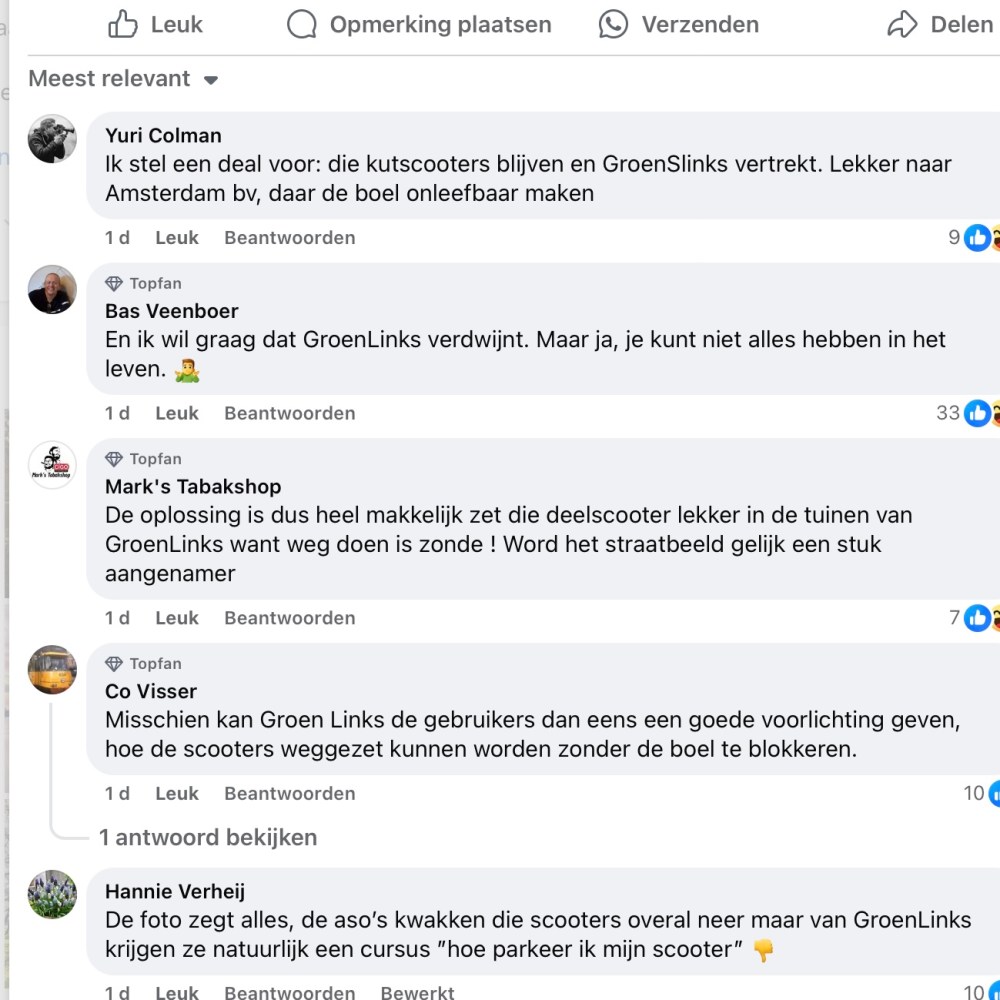
Task: Click Opmerking plaatsen text at top
Action: [440, 24]
